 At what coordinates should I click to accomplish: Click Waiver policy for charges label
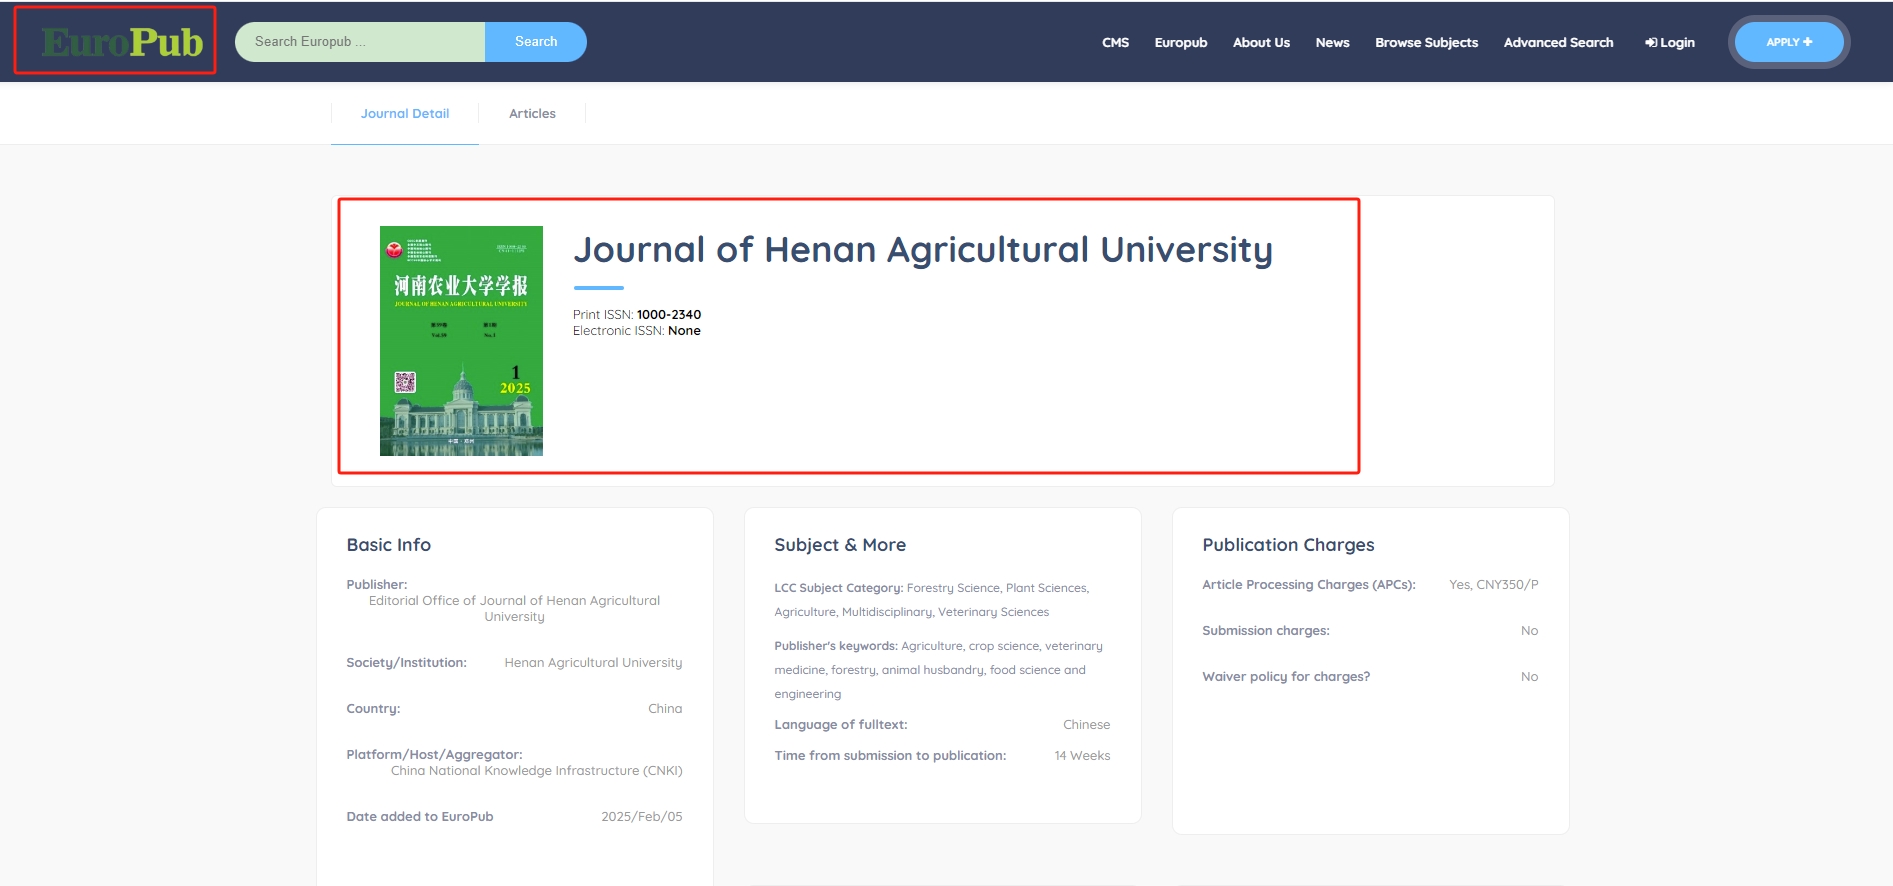[1286, 677]
